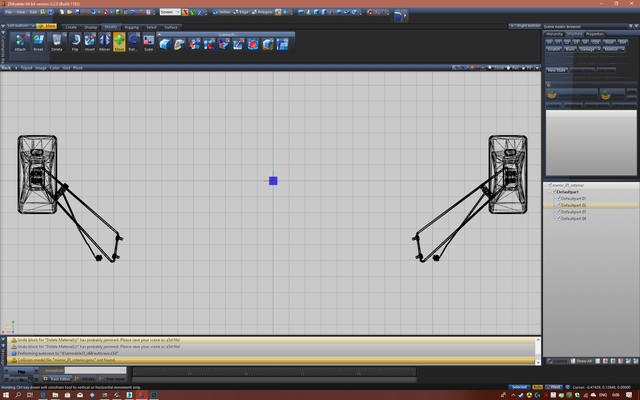Select the Delete tool
Screen dimensions: 640x400
pyautogui.click(x=57, y=42)
